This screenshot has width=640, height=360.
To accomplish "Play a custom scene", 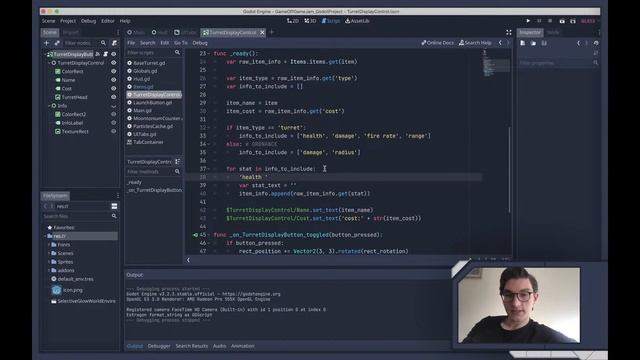I will click(573, 21).
